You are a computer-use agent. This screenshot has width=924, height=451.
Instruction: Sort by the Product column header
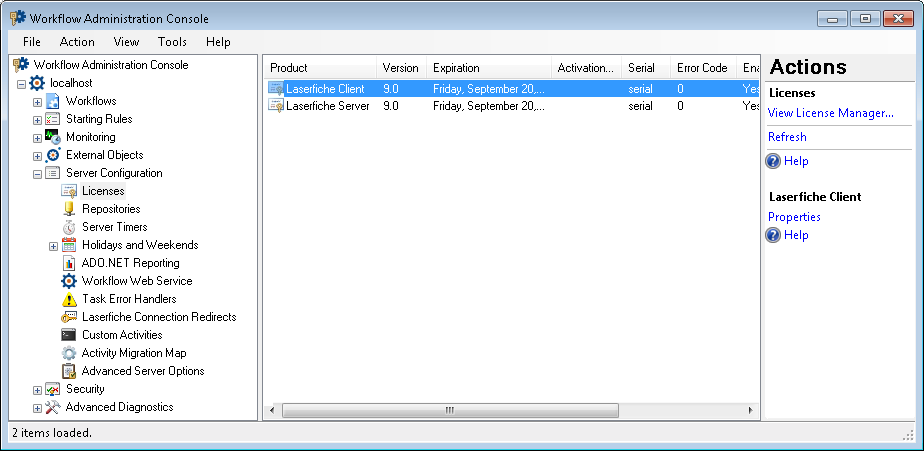(320, 68)
